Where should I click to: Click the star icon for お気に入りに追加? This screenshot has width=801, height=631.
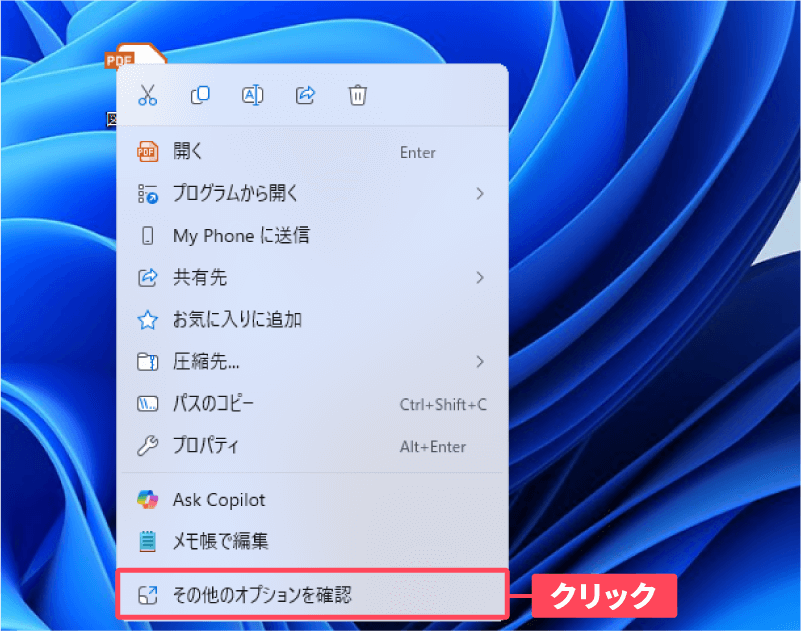tap(147, 320)
